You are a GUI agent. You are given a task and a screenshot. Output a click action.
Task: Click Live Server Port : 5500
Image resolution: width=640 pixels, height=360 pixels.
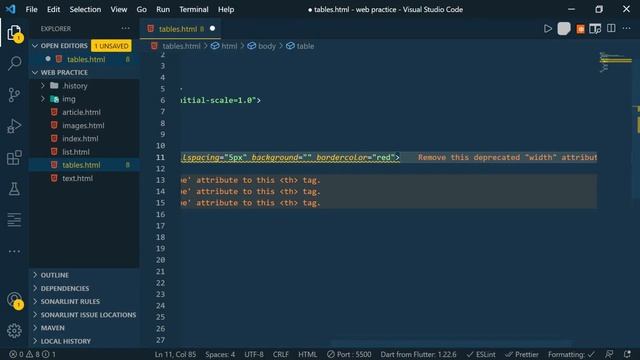point(349,354)
